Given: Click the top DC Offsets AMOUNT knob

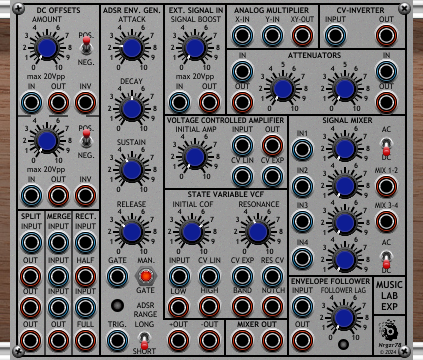Looking at the screenshot, I should coord(47,48).
